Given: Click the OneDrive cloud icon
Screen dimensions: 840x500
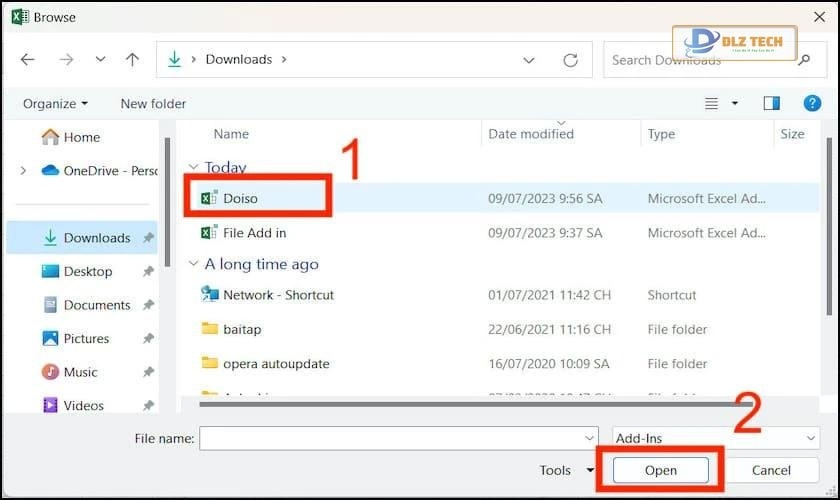Looking at the screenshot, I should (x=50, y=170).
